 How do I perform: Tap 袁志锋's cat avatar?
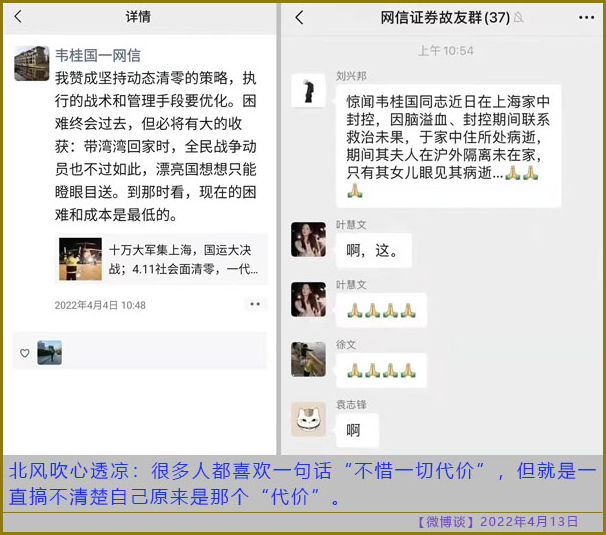[308, 419]
